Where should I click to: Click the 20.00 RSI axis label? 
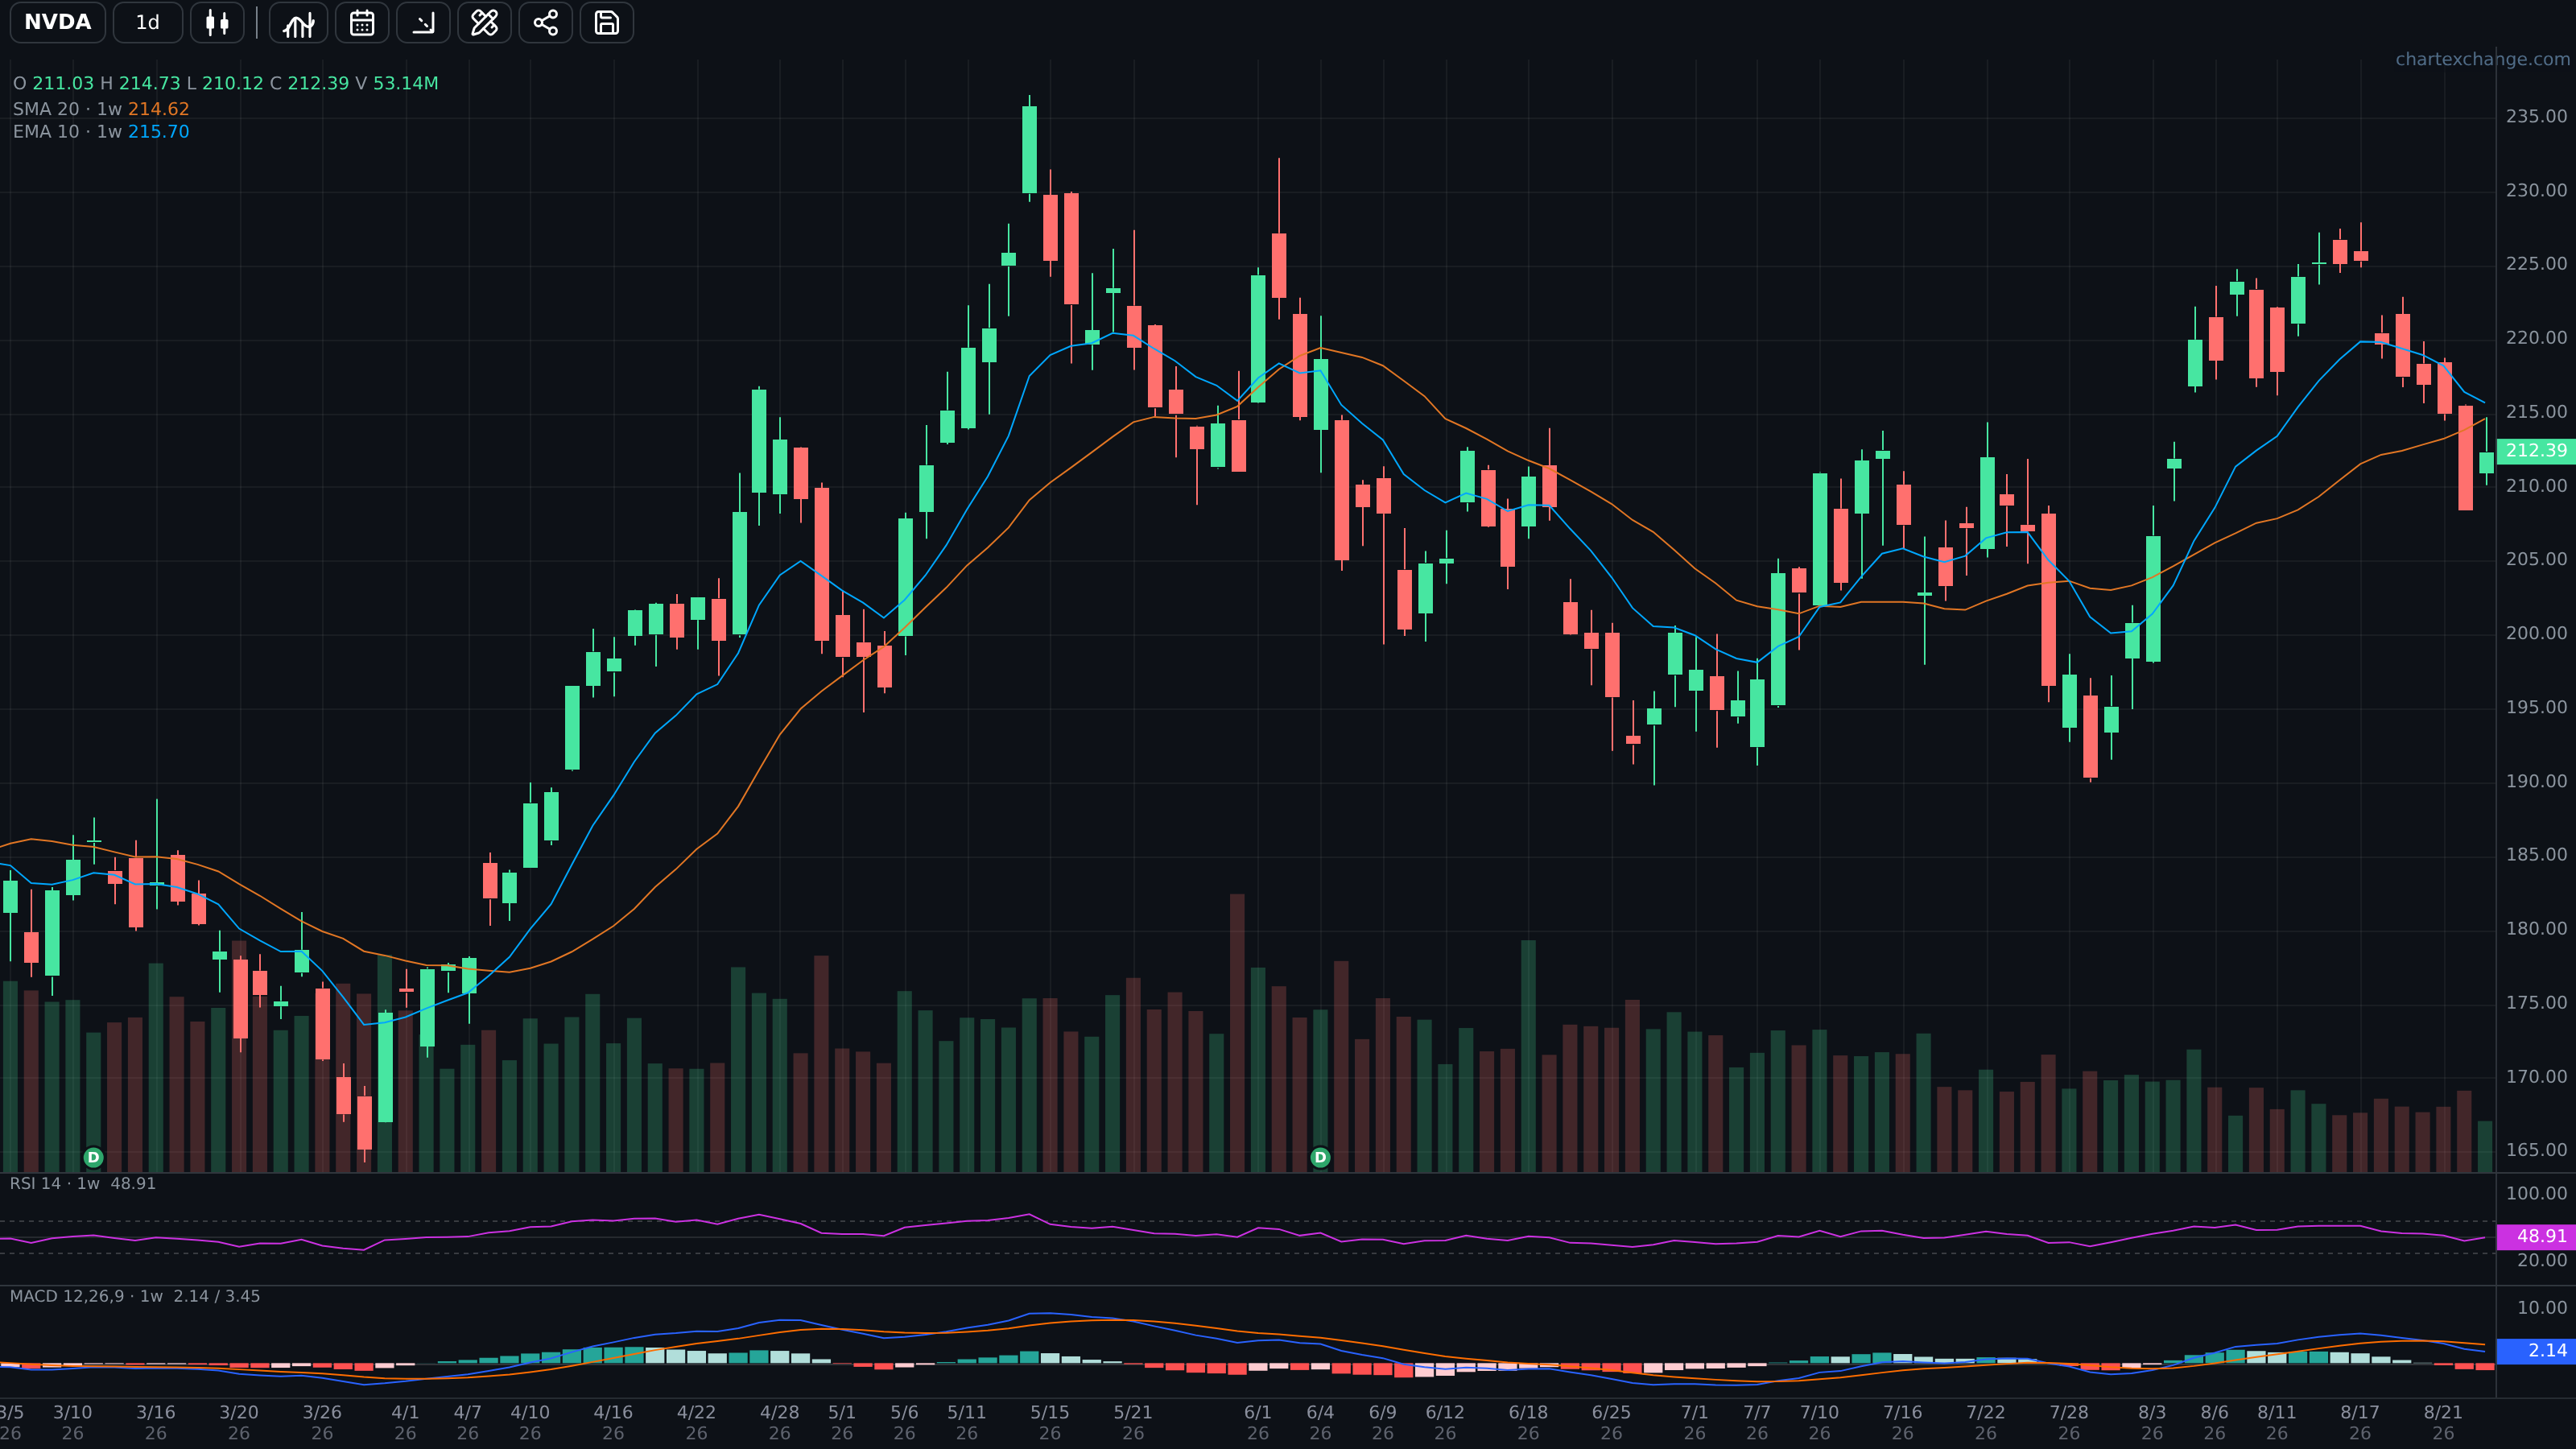click(2541, 1261)
